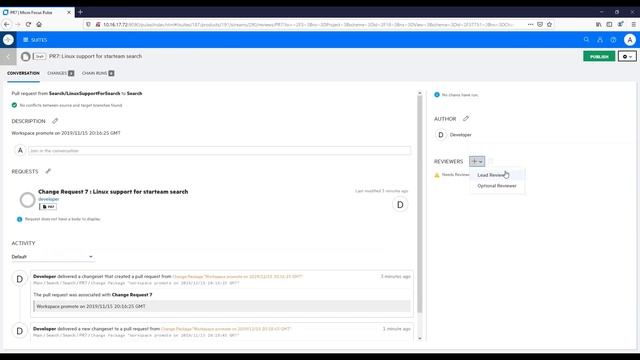Open the help icon in blue header

click(613, 40)
